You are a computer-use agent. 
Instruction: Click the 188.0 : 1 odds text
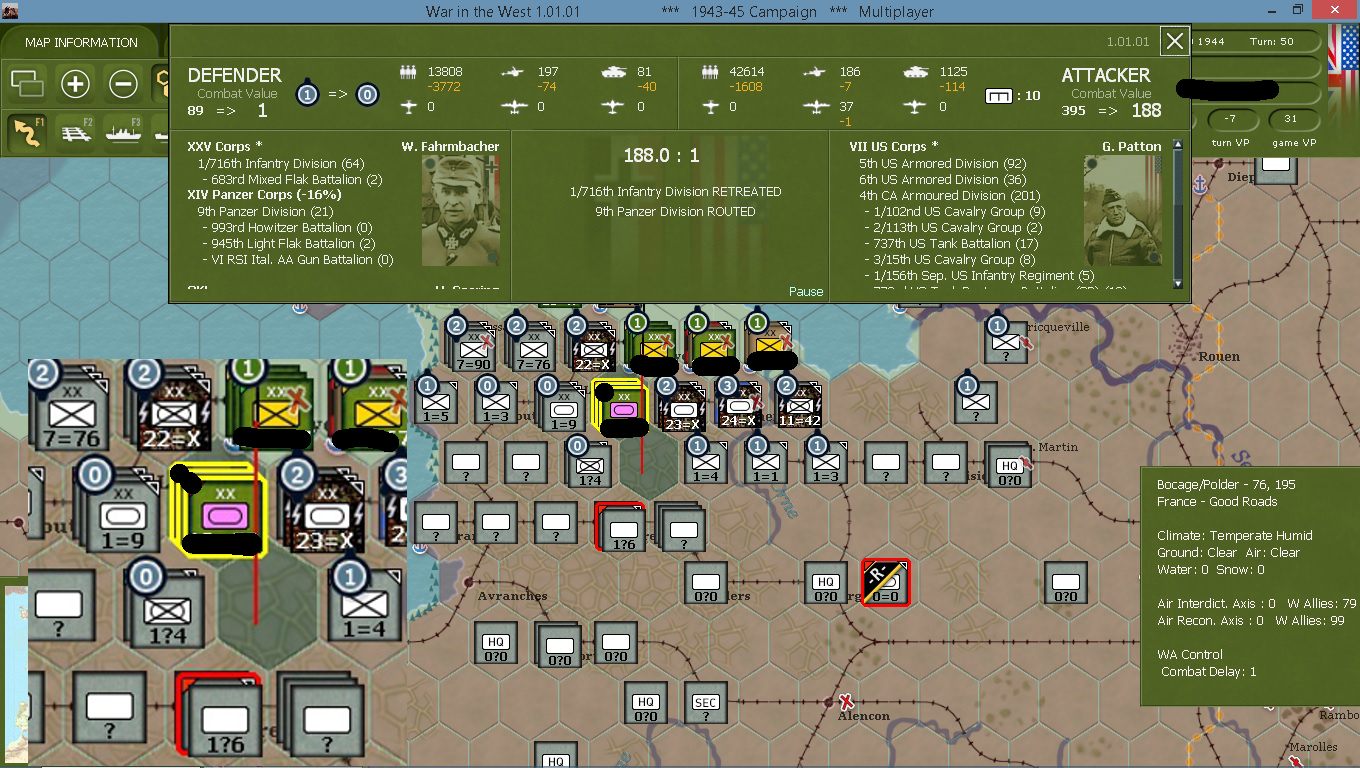660,156
